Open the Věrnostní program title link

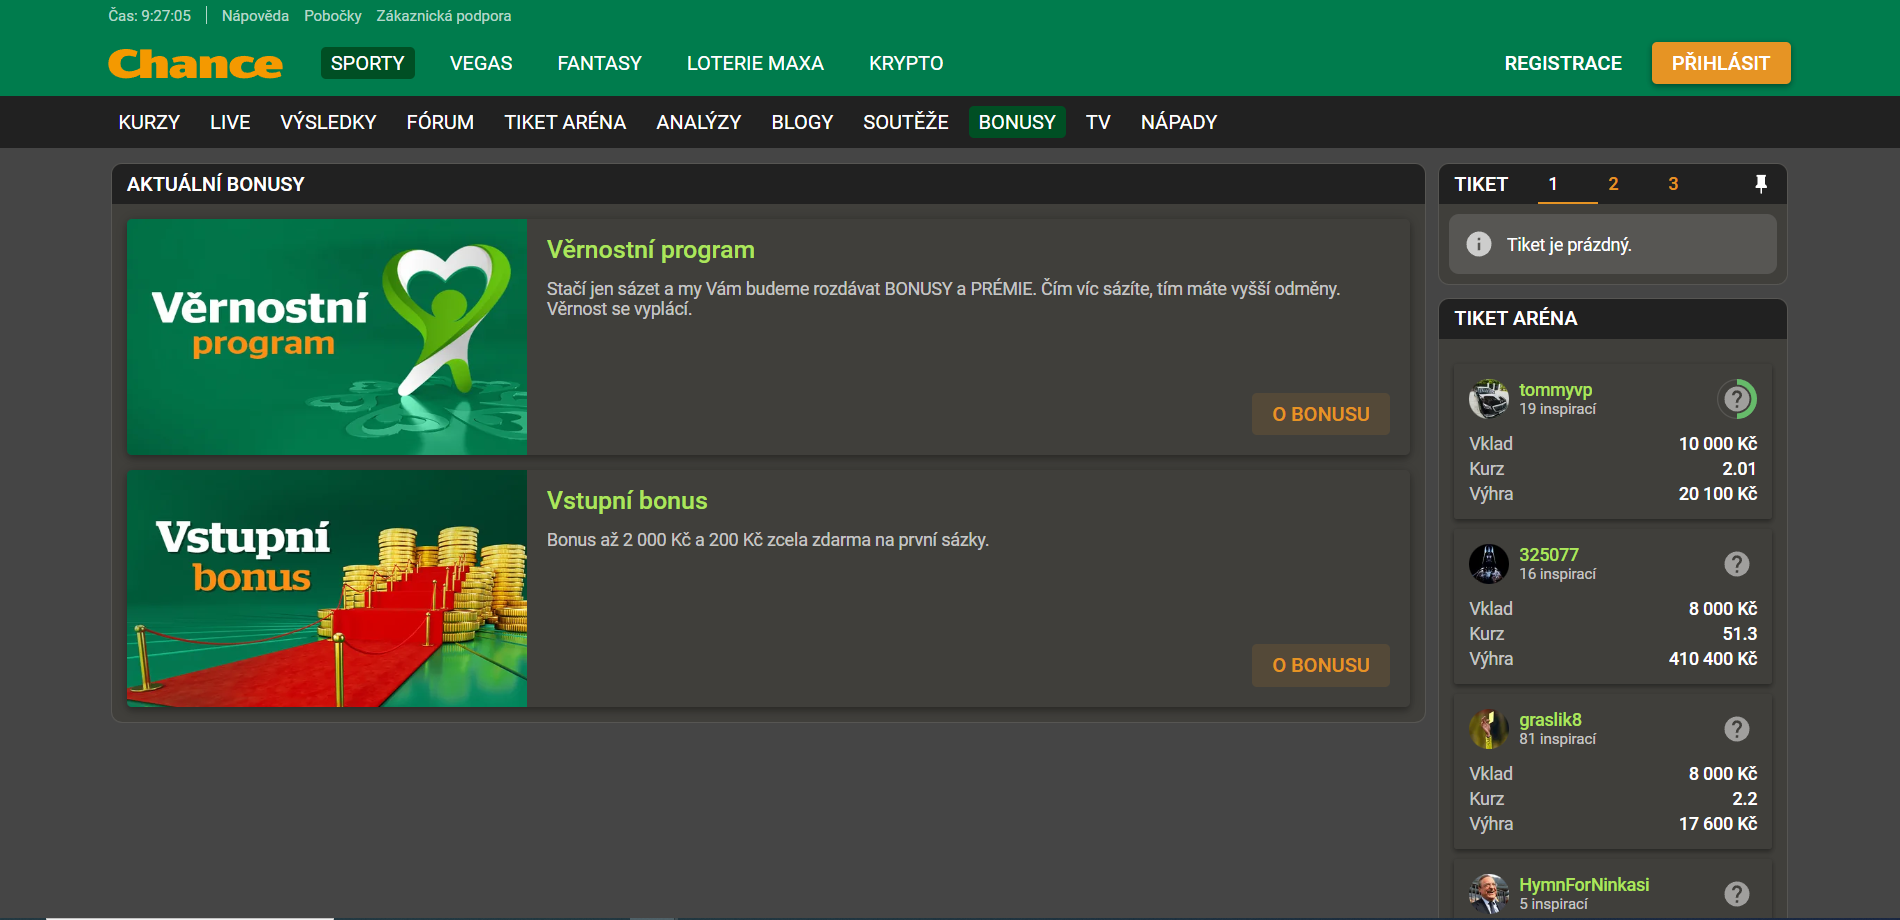[x=651, y=250]
